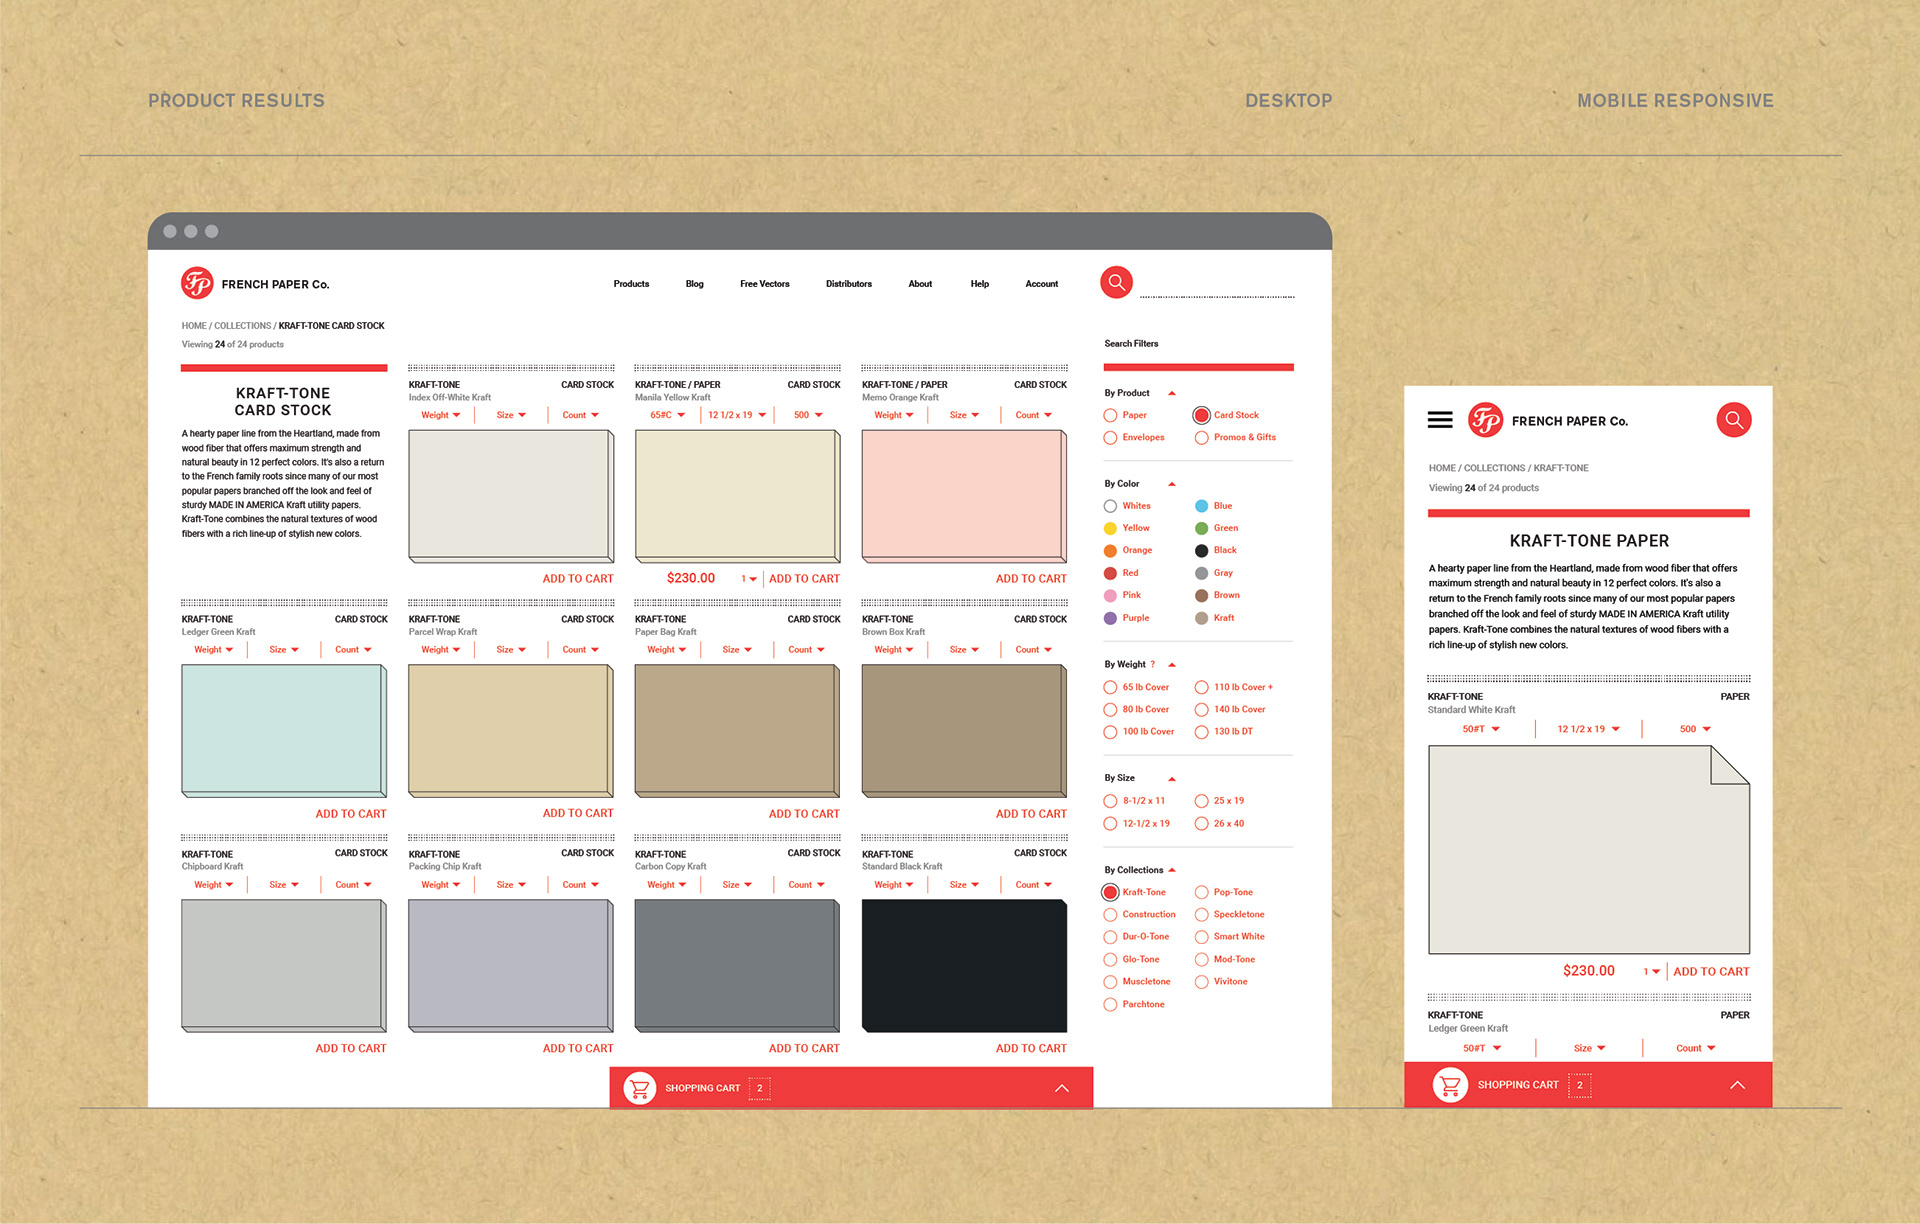Add Manila Yellow Kraft to cart

(x=804, y=579)
